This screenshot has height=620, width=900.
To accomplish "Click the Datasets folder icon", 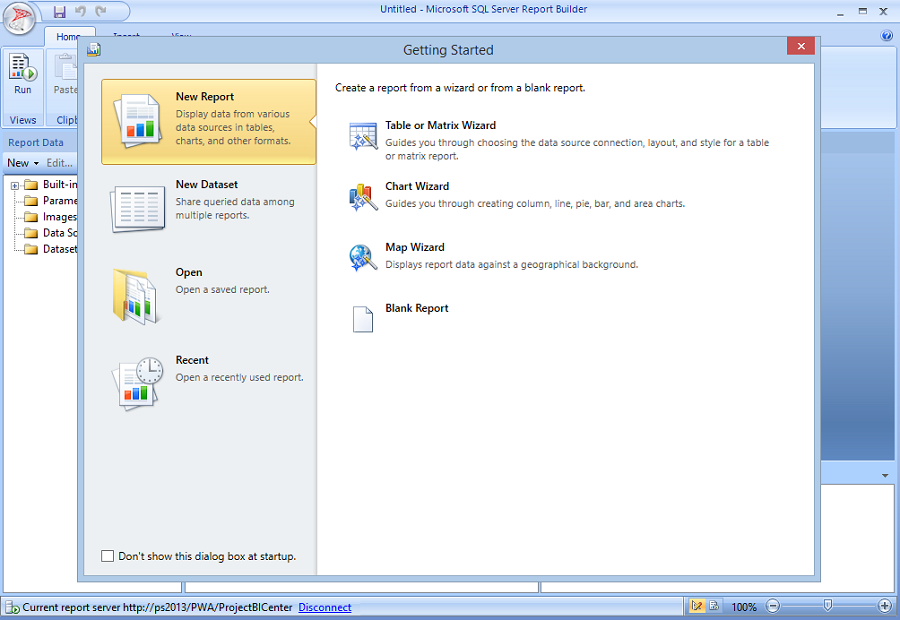I will pos(31,249).
